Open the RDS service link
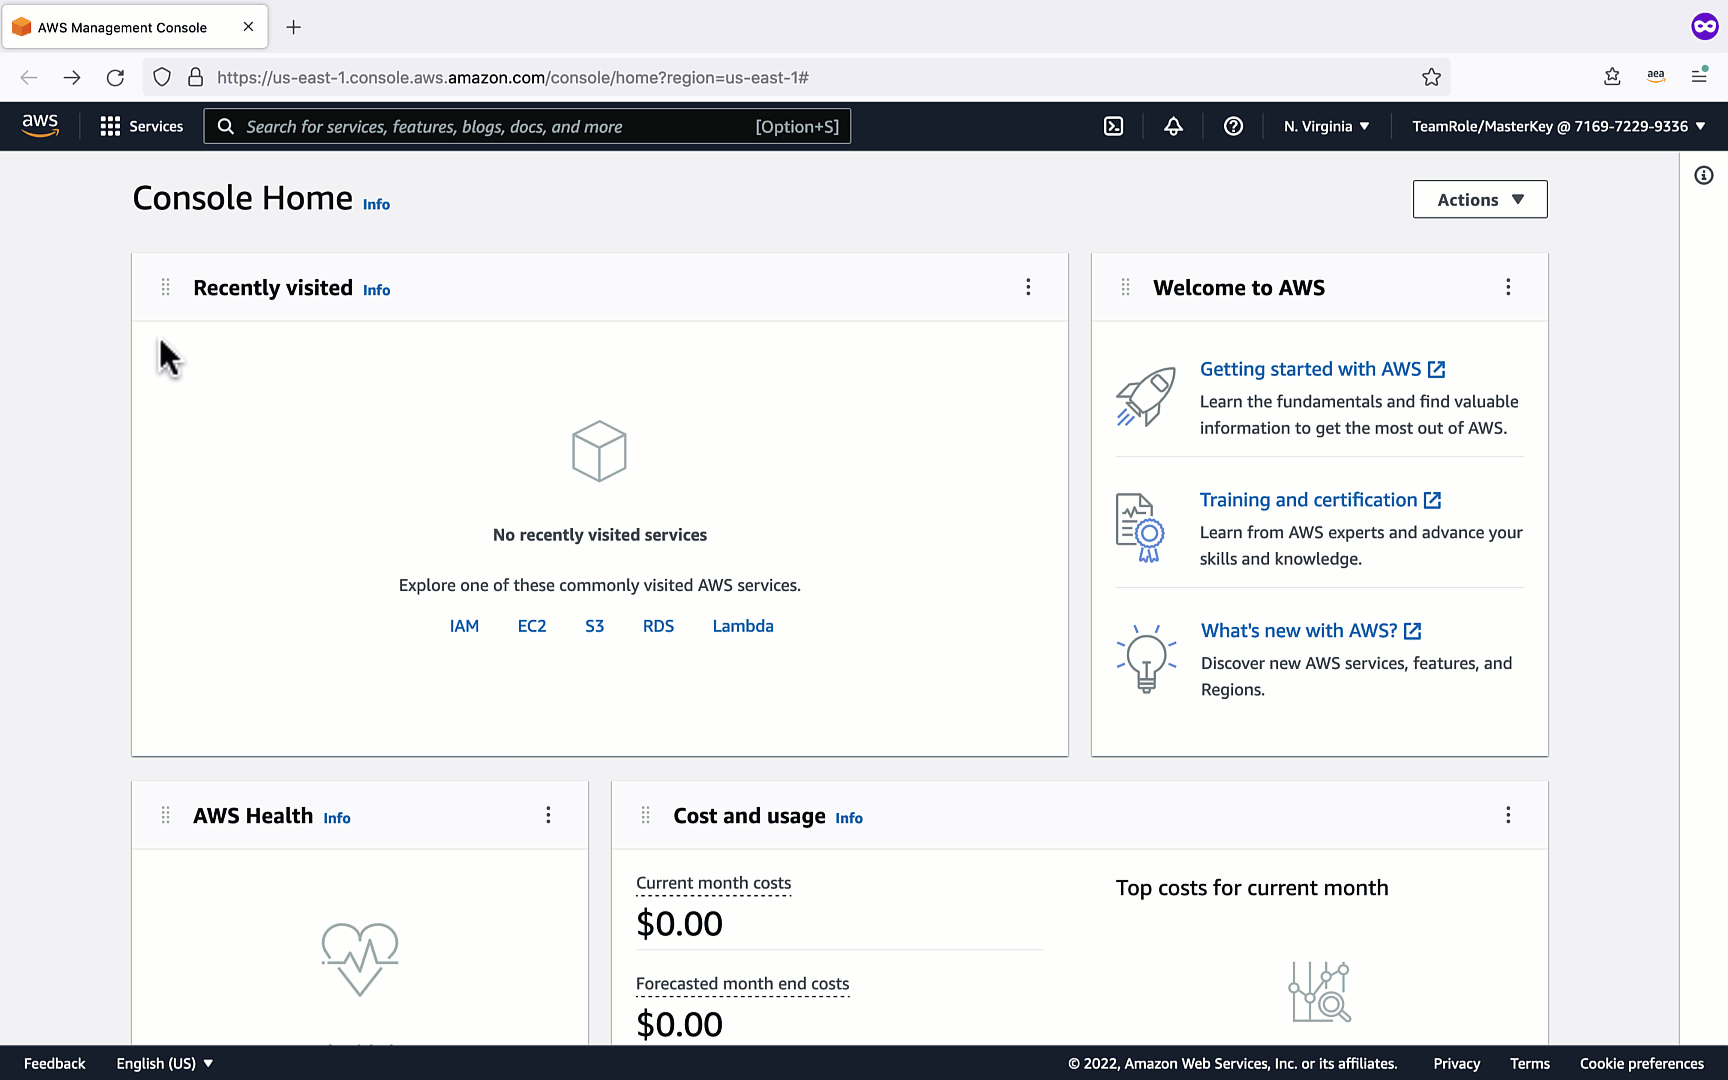 [x=658, y=626]
